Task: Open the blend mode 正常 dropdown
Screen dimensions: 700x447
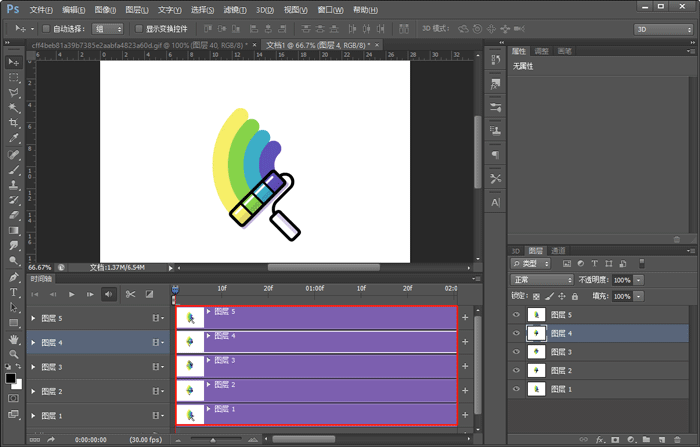Action: point(542,280)
